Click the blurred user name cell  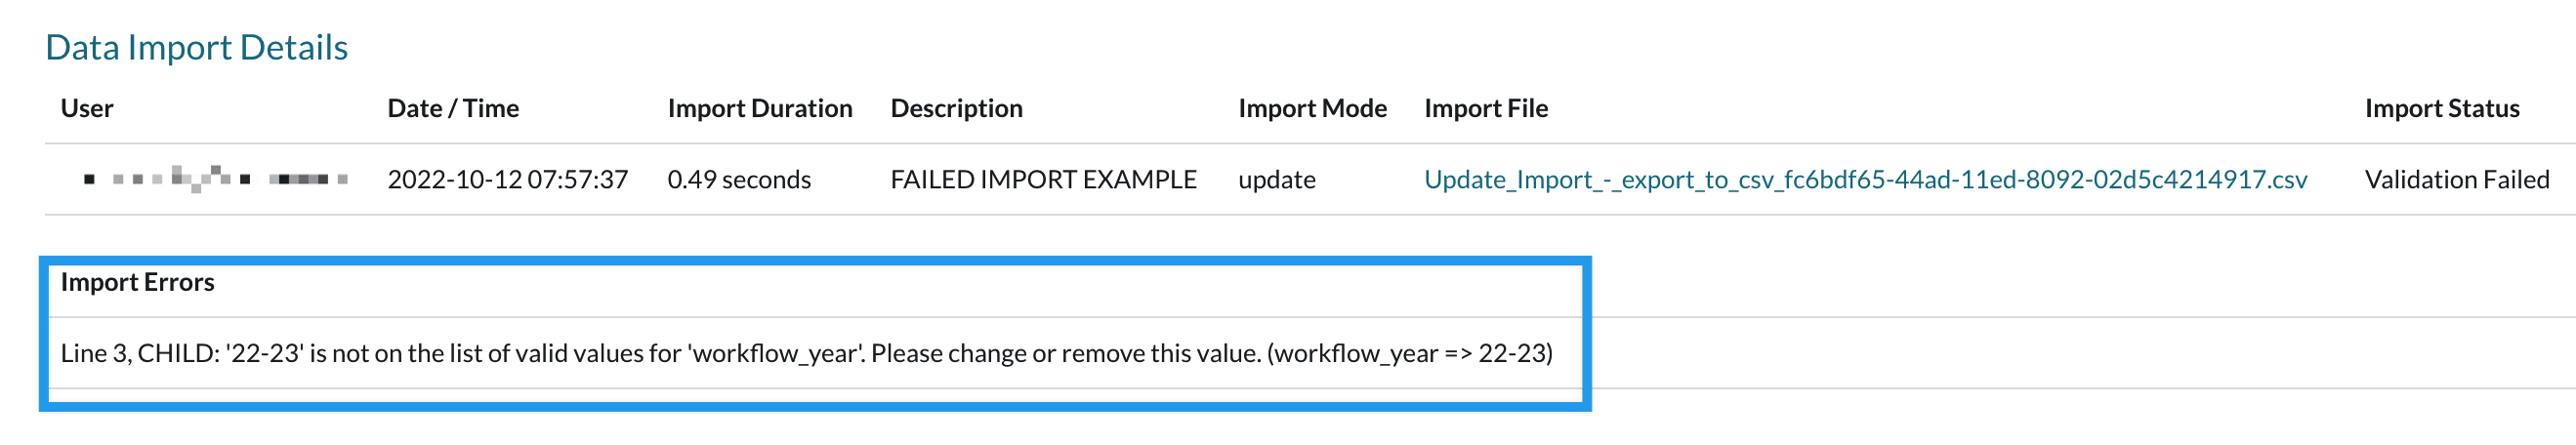tap(214, 180)
